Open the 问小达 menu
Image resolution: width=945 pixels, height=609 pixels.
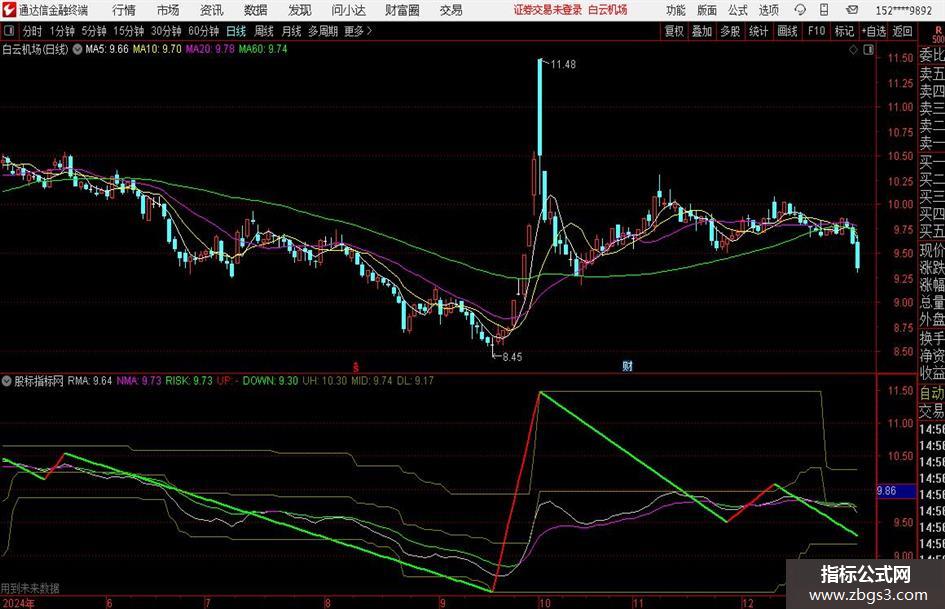click(348, 10)
